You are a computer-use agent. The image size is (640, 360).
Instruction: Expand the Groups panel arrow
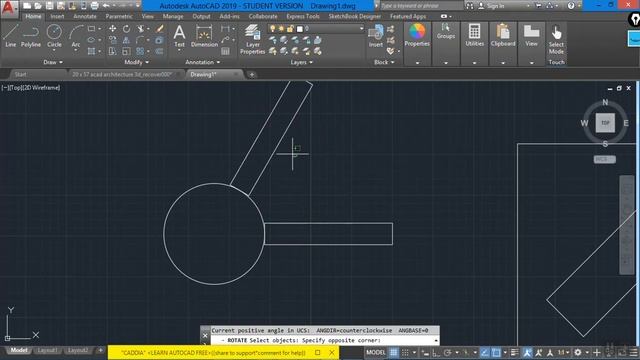[x=446, y=63]
